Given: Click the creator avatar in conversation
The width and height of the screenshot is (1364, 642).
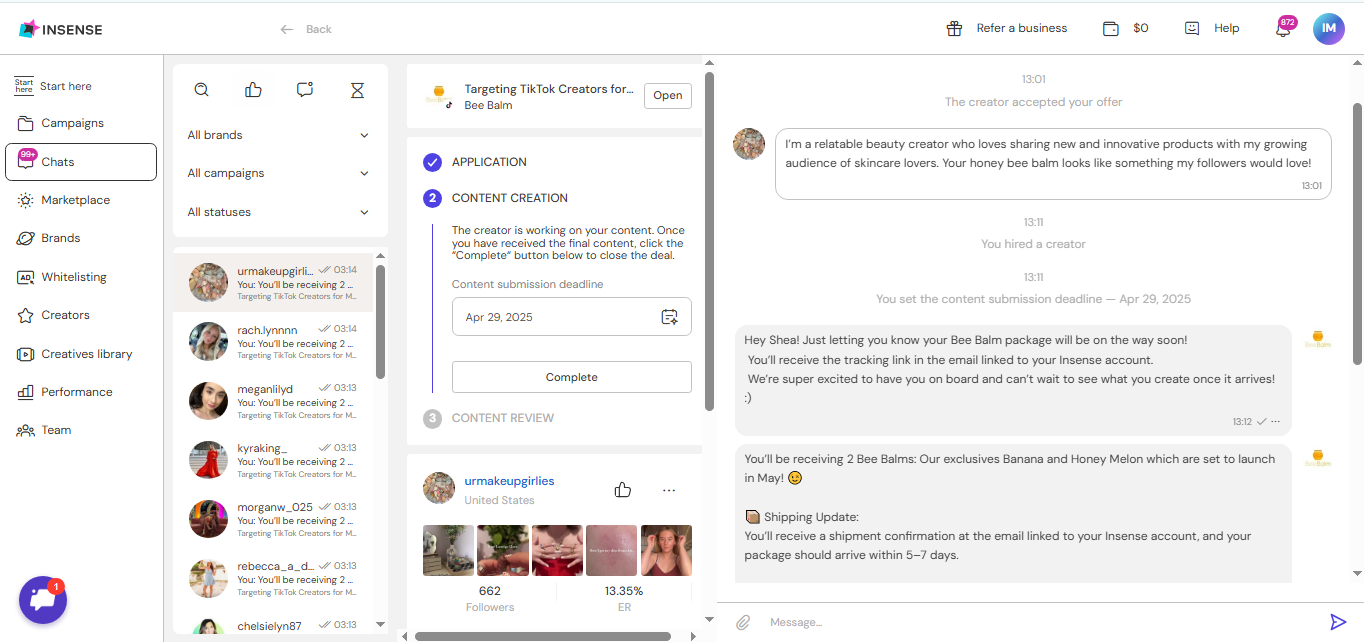Looking at the screenshot, I should [749, 144].
